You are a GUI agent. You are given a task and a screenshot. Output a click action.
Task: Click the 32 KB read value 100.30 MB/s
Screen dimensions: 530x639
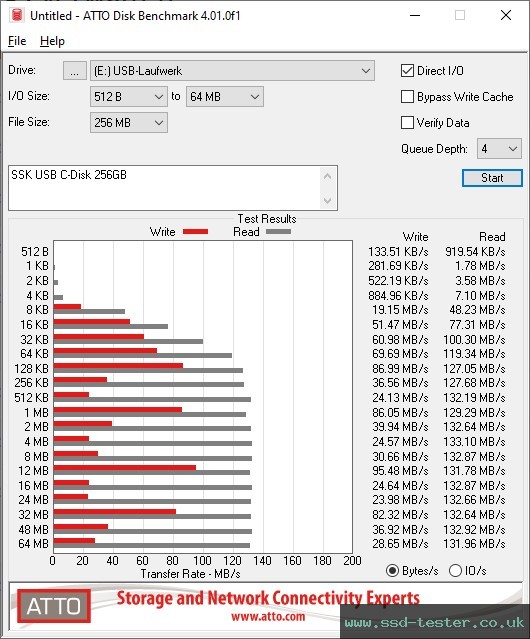click(474, 339)
